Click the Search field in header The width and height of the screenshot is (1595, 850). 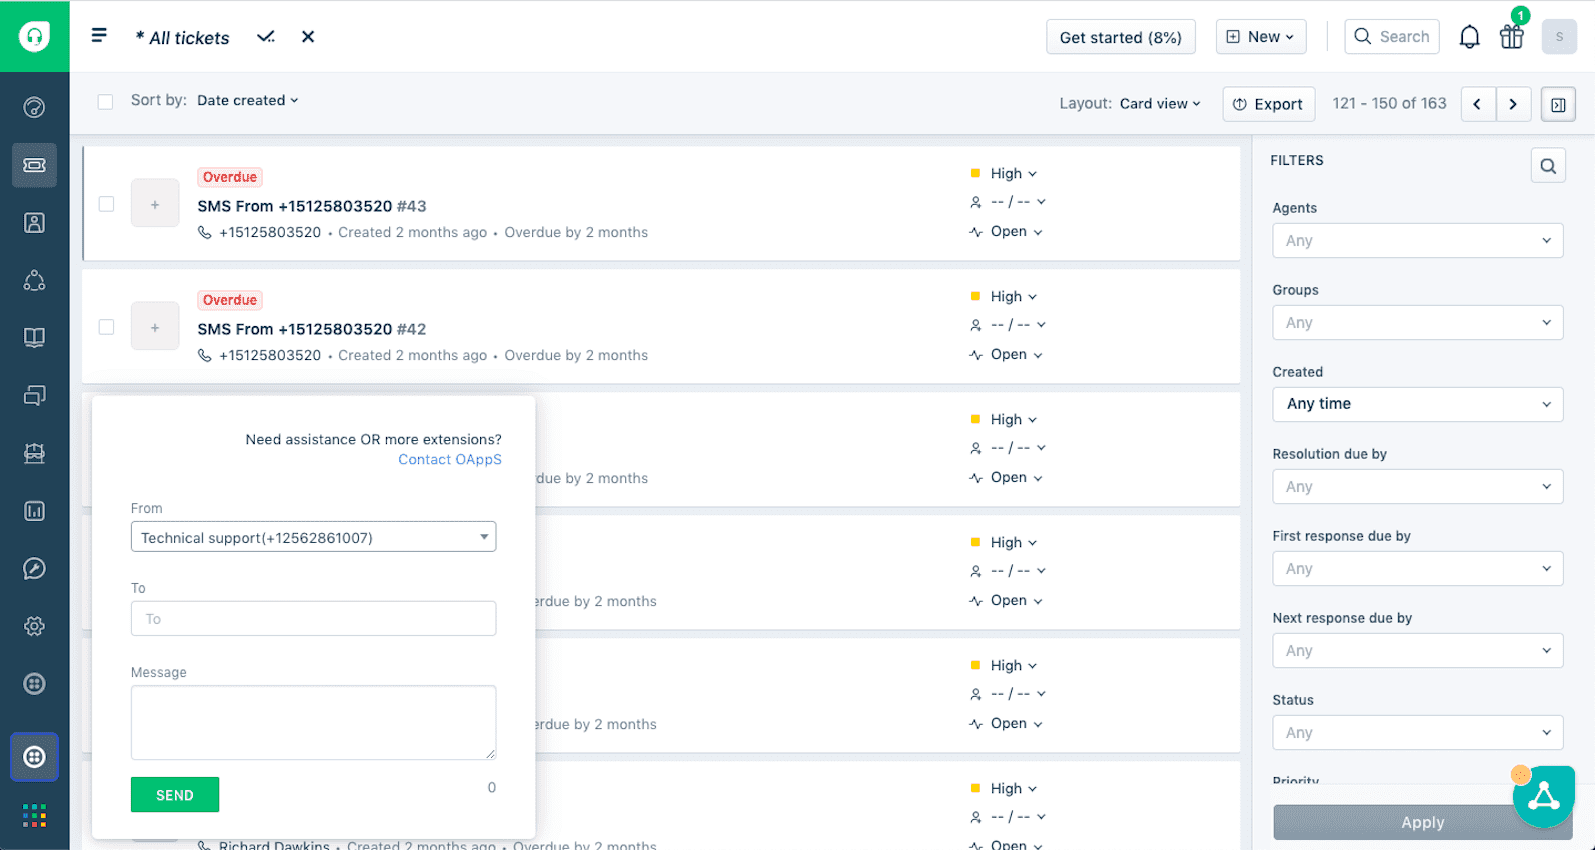click(1392, 37)
